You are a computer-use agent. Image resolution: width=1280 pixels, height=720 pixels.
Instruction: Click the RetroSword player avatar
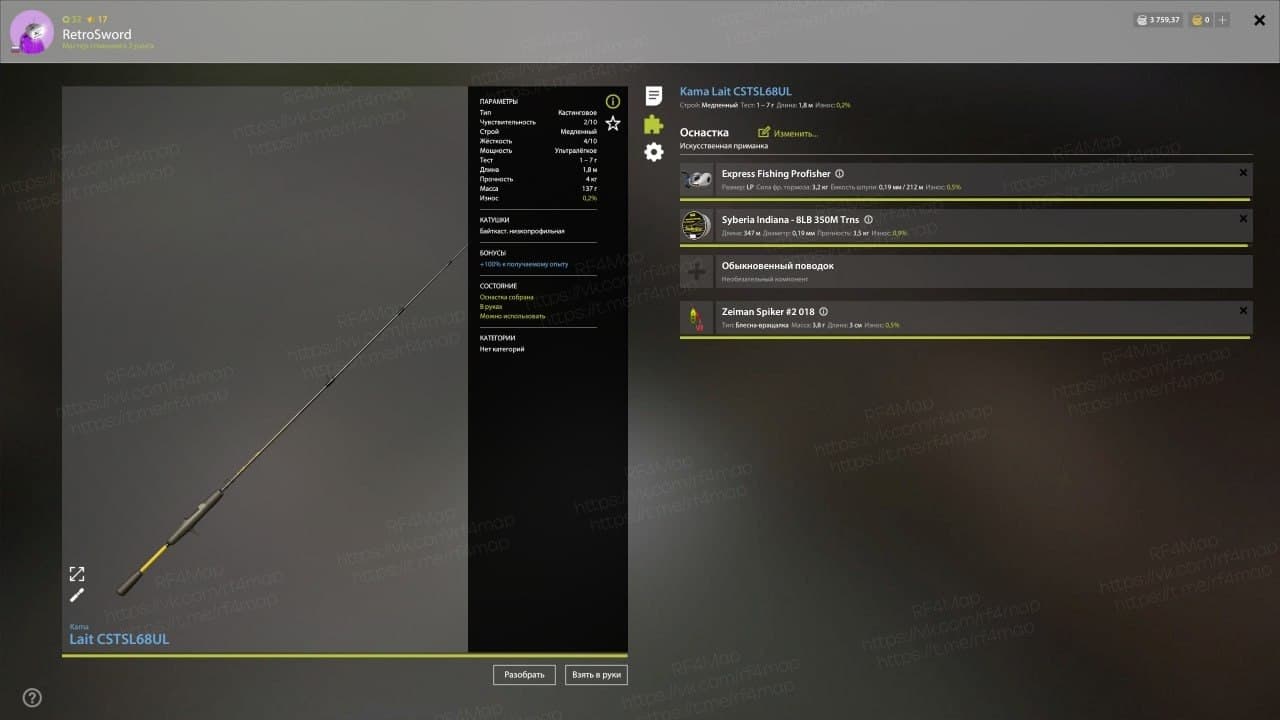pyautogui.click(x=32, y=32)
